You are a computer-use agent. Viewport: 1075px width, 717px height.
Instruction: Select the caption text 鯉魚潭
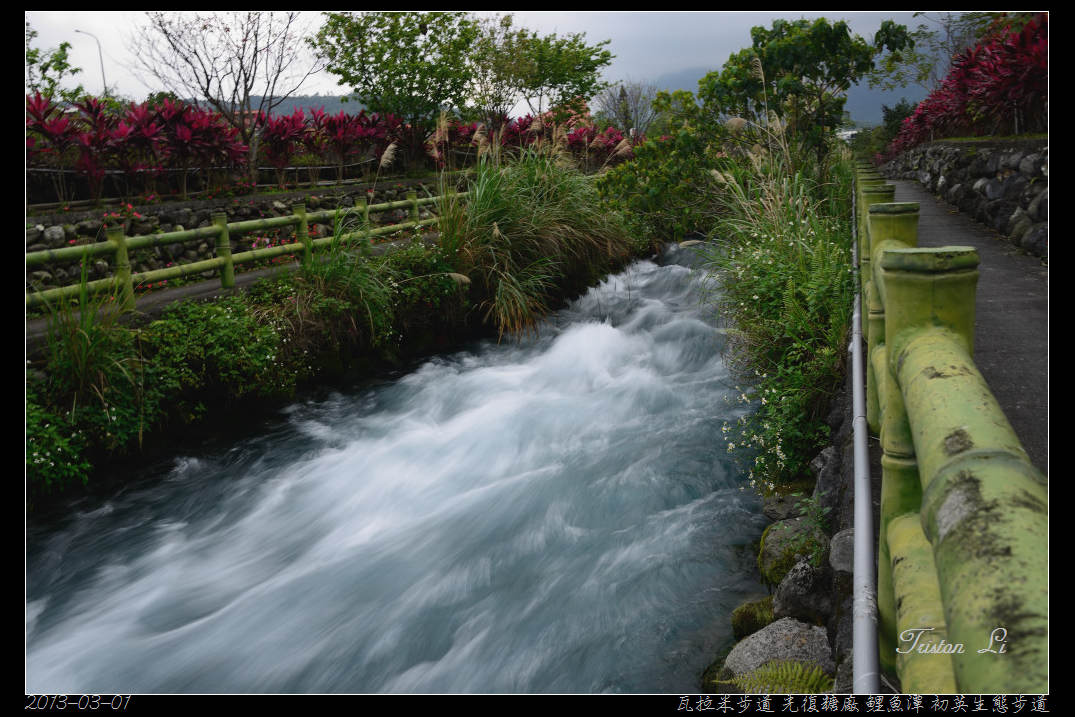pyautogui.click(x=894, y=704)
